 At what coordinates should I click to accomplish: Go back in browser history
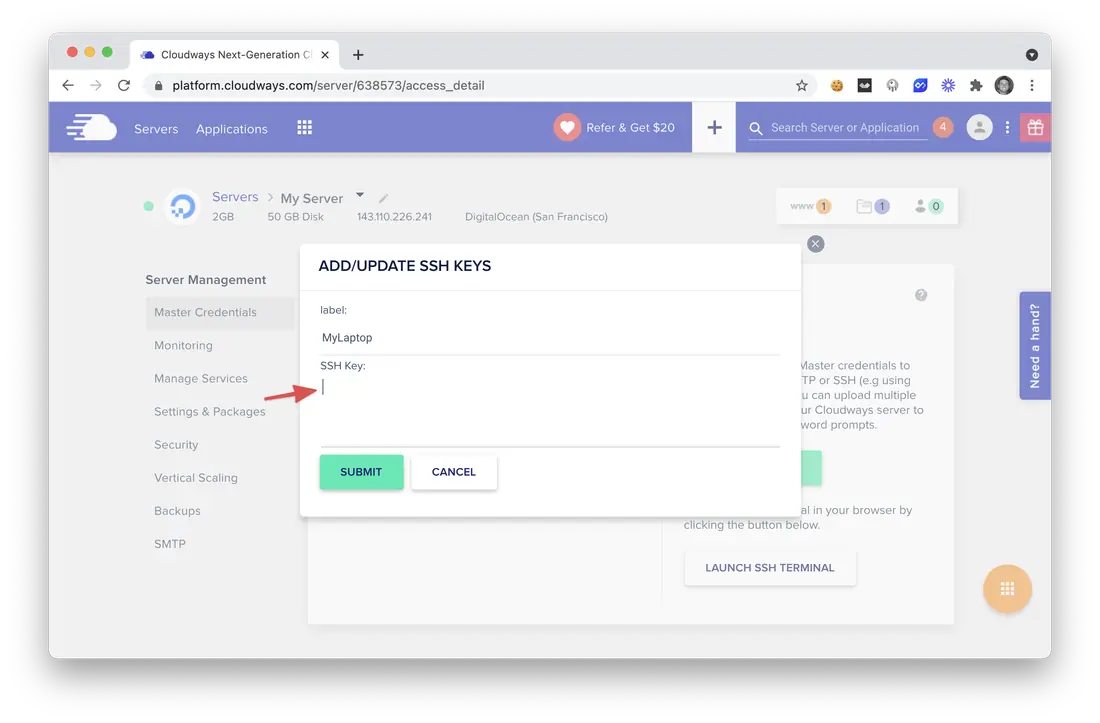click(68, 86)
